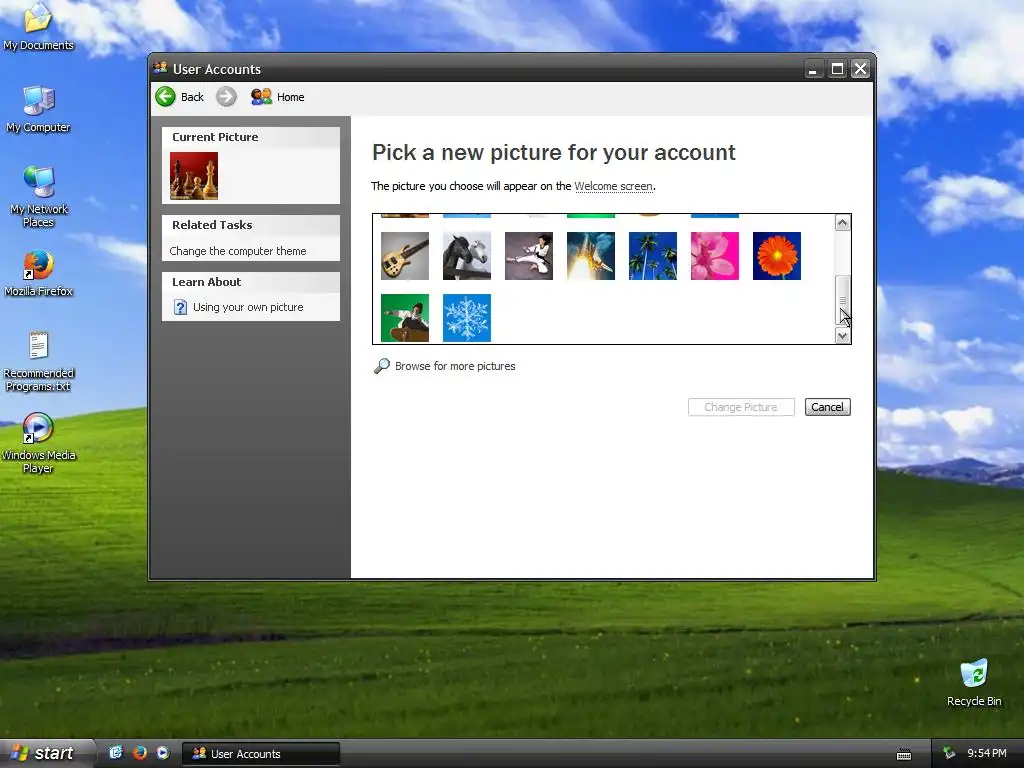Click the Current Picture panel header
This screenshot has width=1024, height=768.
coord(251,137)
